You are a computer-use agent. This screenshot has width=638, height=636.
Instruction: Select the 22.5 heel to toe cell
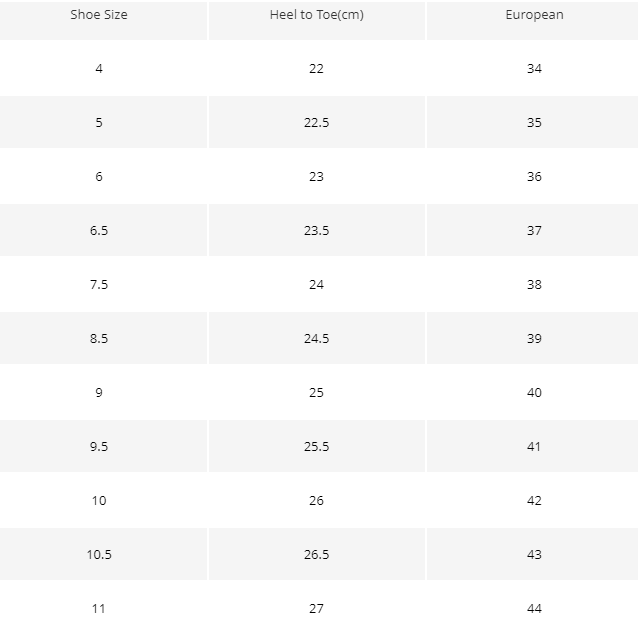[317, 122]
